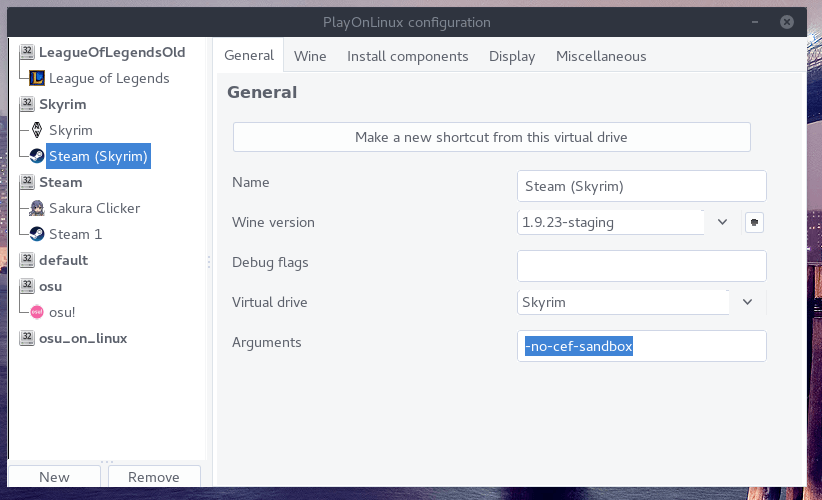Go to the Display tab
This screenshot has height=500, width=822.
[512, 56]
